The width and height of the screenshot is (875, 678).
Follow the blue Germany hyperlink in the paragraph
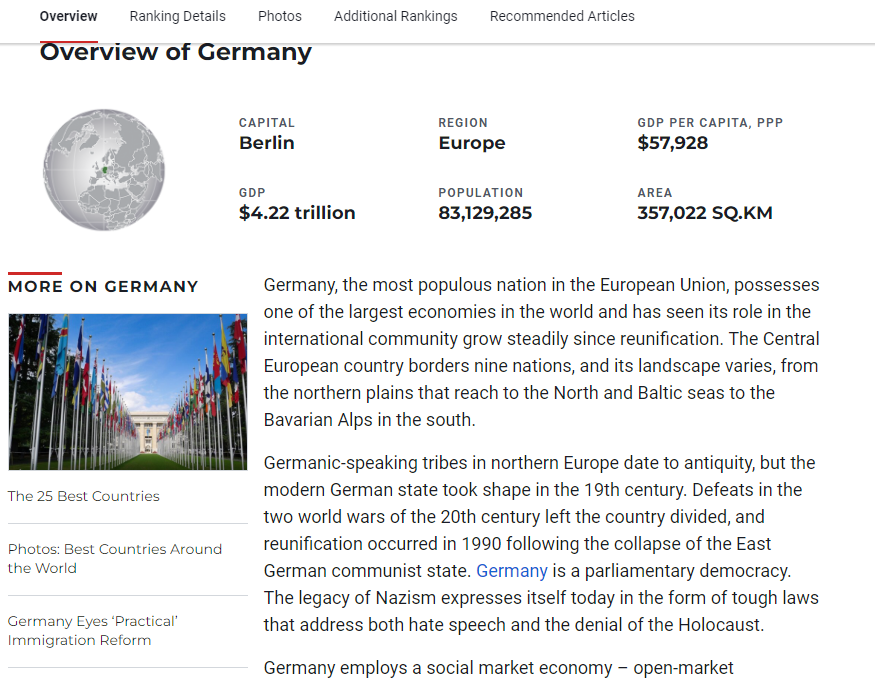(511, 571)
